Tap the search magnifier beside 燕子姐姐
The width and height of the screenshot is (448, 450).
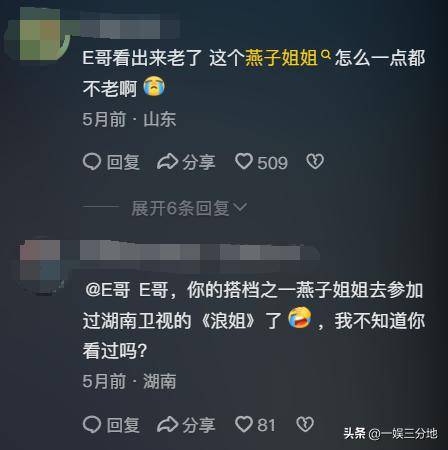325,54
